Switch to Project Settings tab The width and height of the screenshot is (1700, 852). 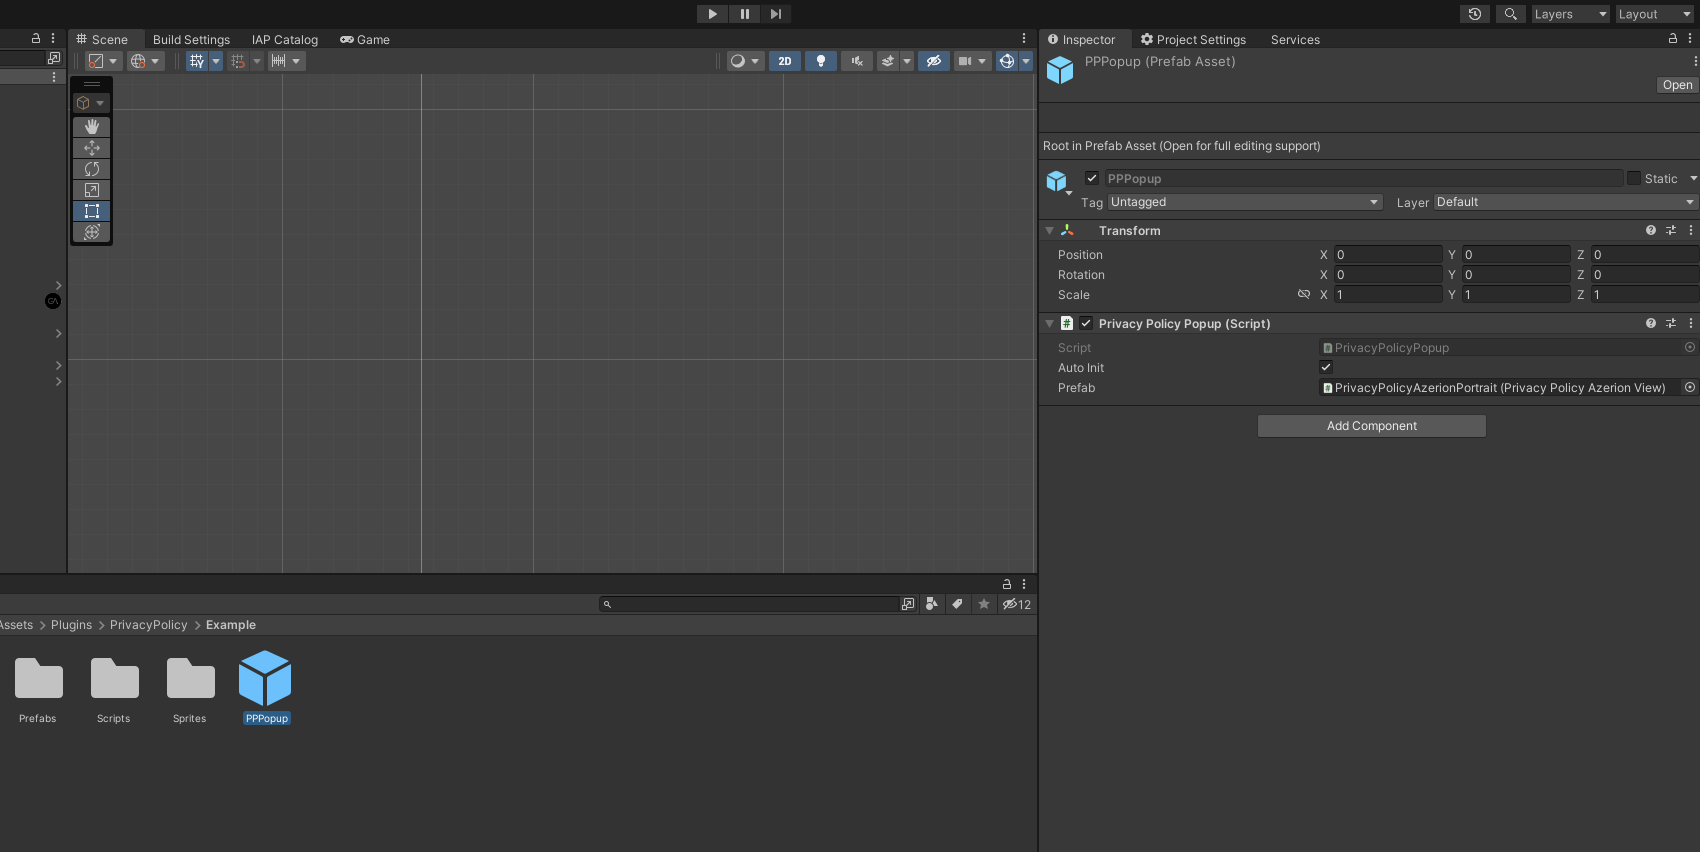[1194, 39]
